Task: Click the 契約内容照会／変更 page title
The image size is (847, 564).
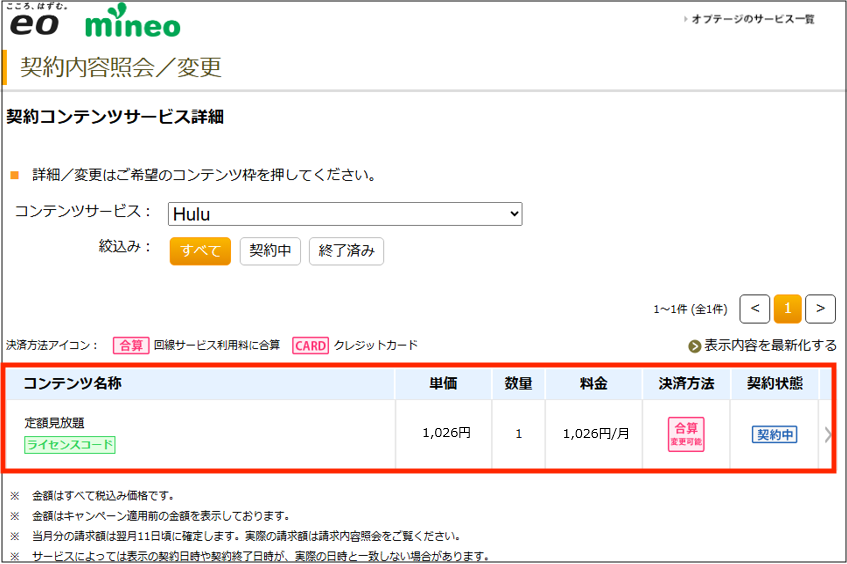Action: tap(121, 68)
